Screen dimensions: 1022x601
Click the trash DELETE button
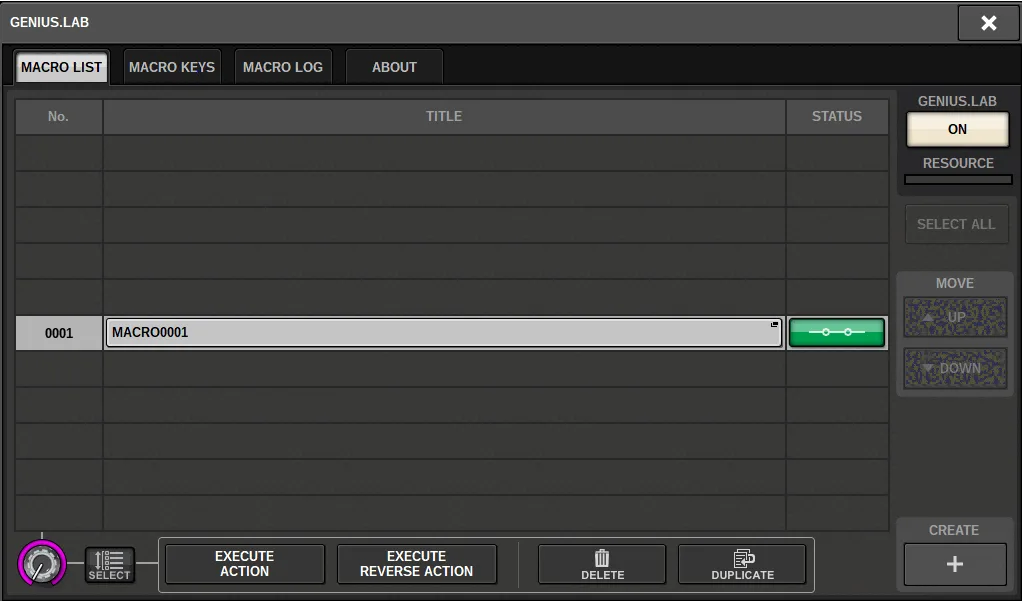tap(602, 564)
